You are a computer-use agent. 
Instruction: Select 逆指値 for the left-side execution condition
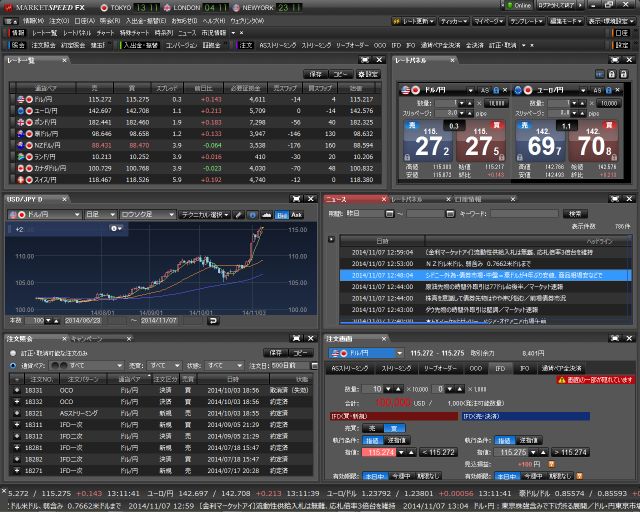pos(397,440)
